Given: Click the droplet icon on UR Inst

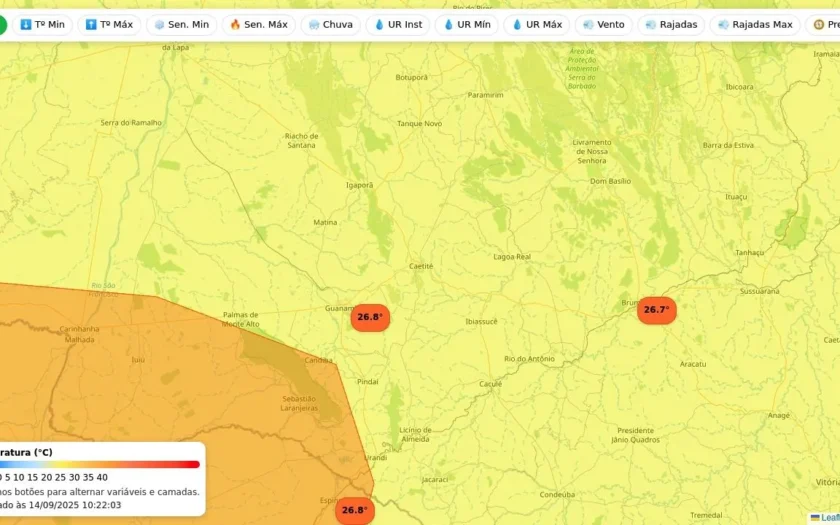Looking at the screenshot, I should 379,25.
